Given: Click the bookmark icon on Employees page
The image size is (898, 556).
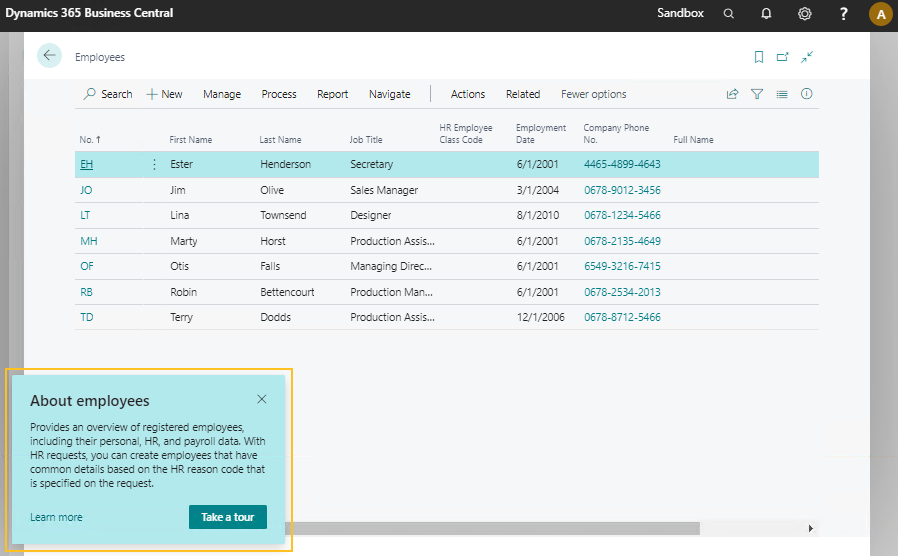Looking at the screenshot, I should point(758,57).
